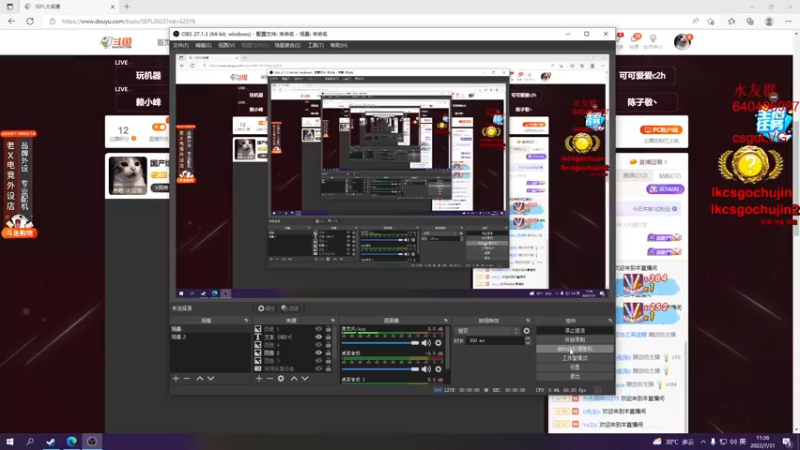Image resolution: width=800 pixels, height=450 pixels.
Task: Open the OBS Edit menu
Action: pos(203,45)
